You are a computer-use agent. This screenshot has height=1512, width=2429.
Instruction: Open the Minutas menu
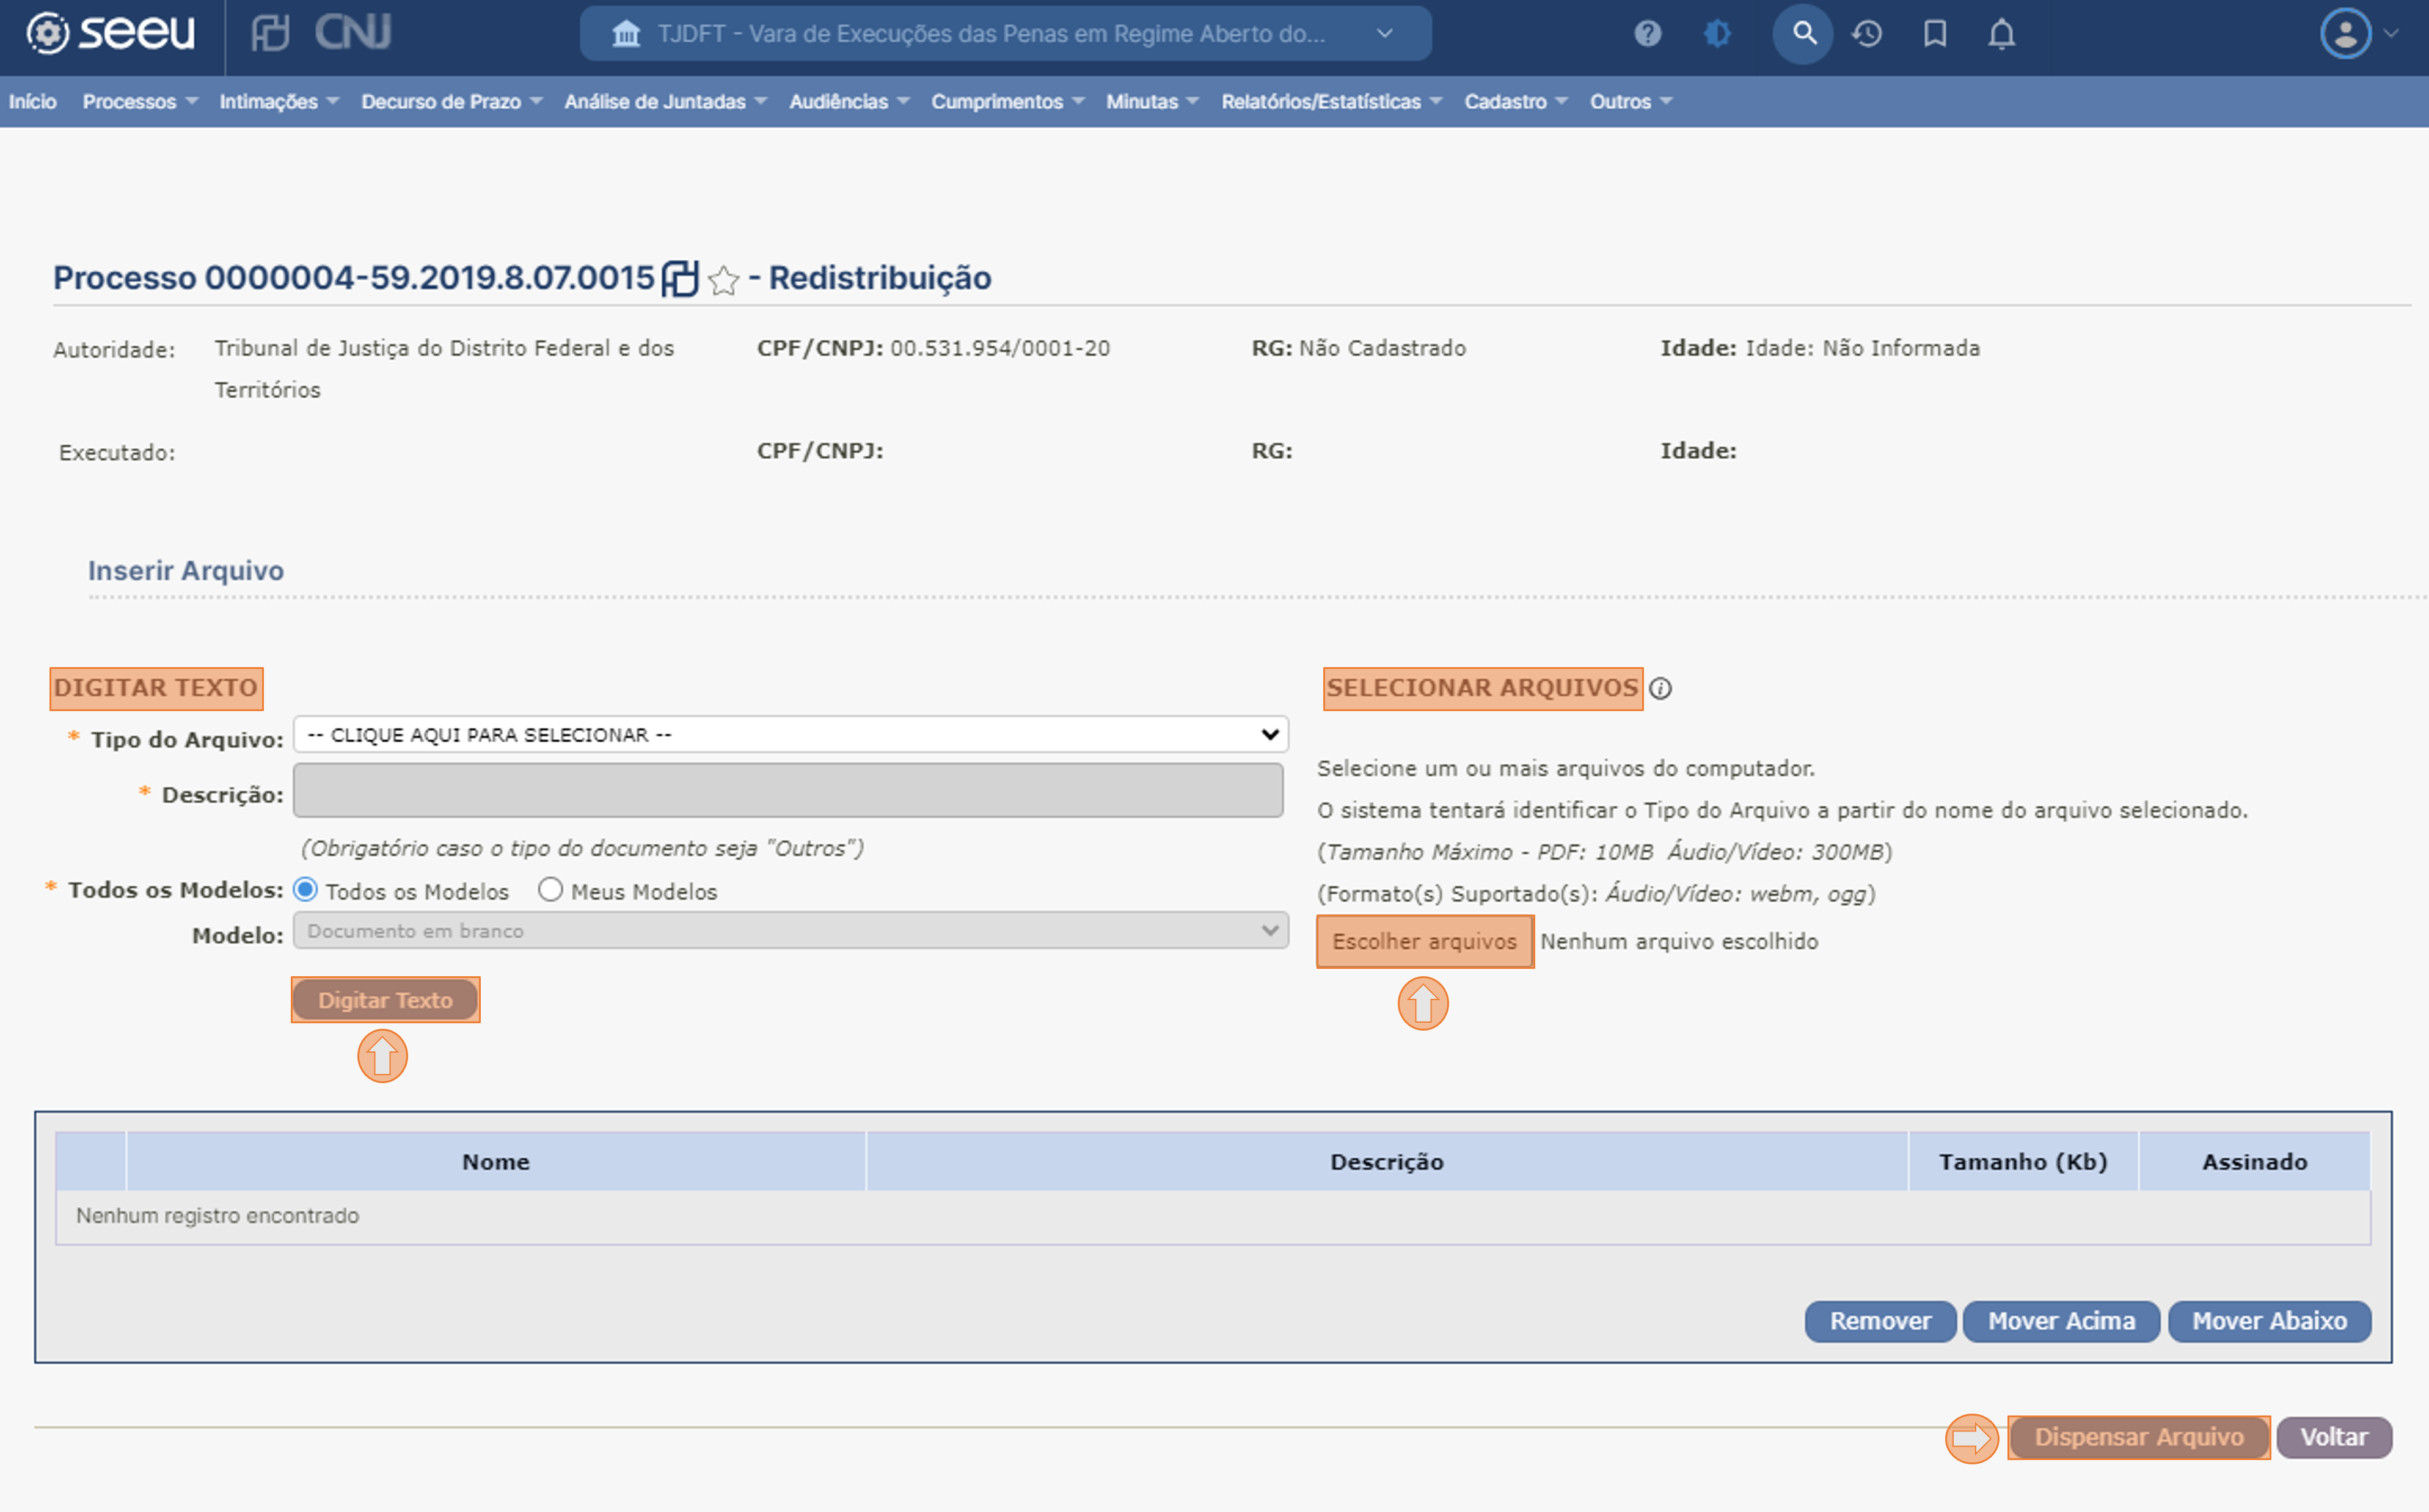[1152, 102]
